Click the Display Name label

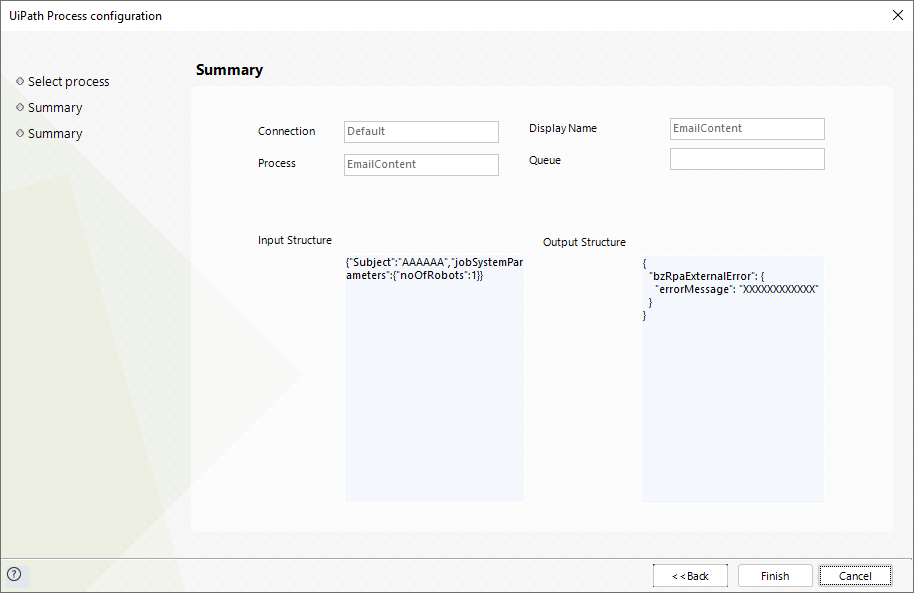pos(563,128)
